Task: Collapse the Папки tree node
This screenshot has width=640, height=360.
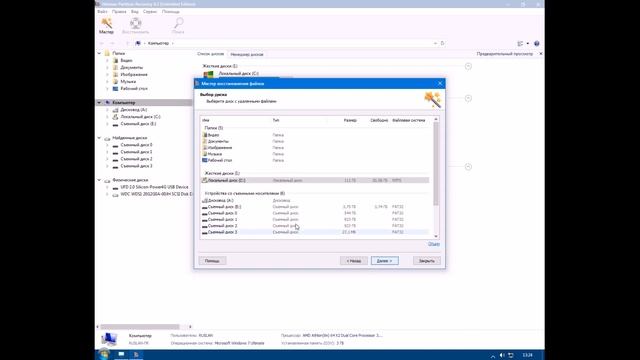Action: (x=99, y=53)
